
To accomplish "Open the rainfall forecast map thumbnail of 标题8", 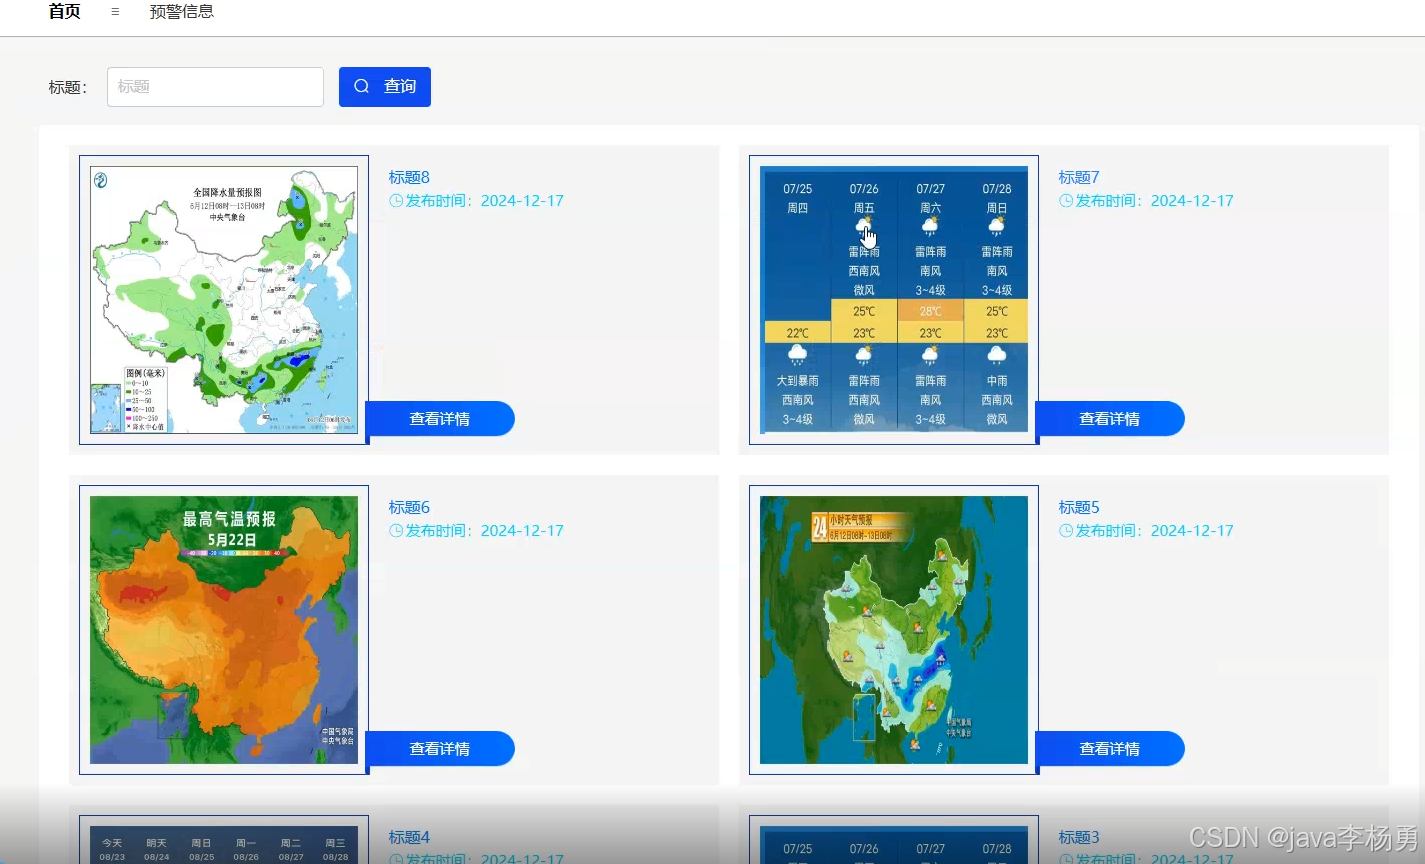I will 224,300.
